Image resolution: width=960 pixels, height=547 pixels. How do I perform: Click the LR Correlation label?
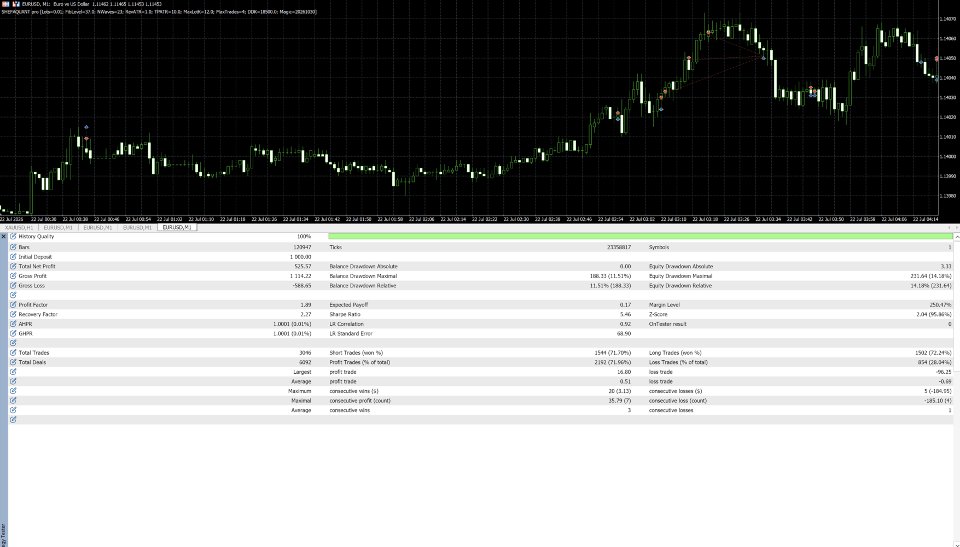pyautogui.click(x=347, y=324)
